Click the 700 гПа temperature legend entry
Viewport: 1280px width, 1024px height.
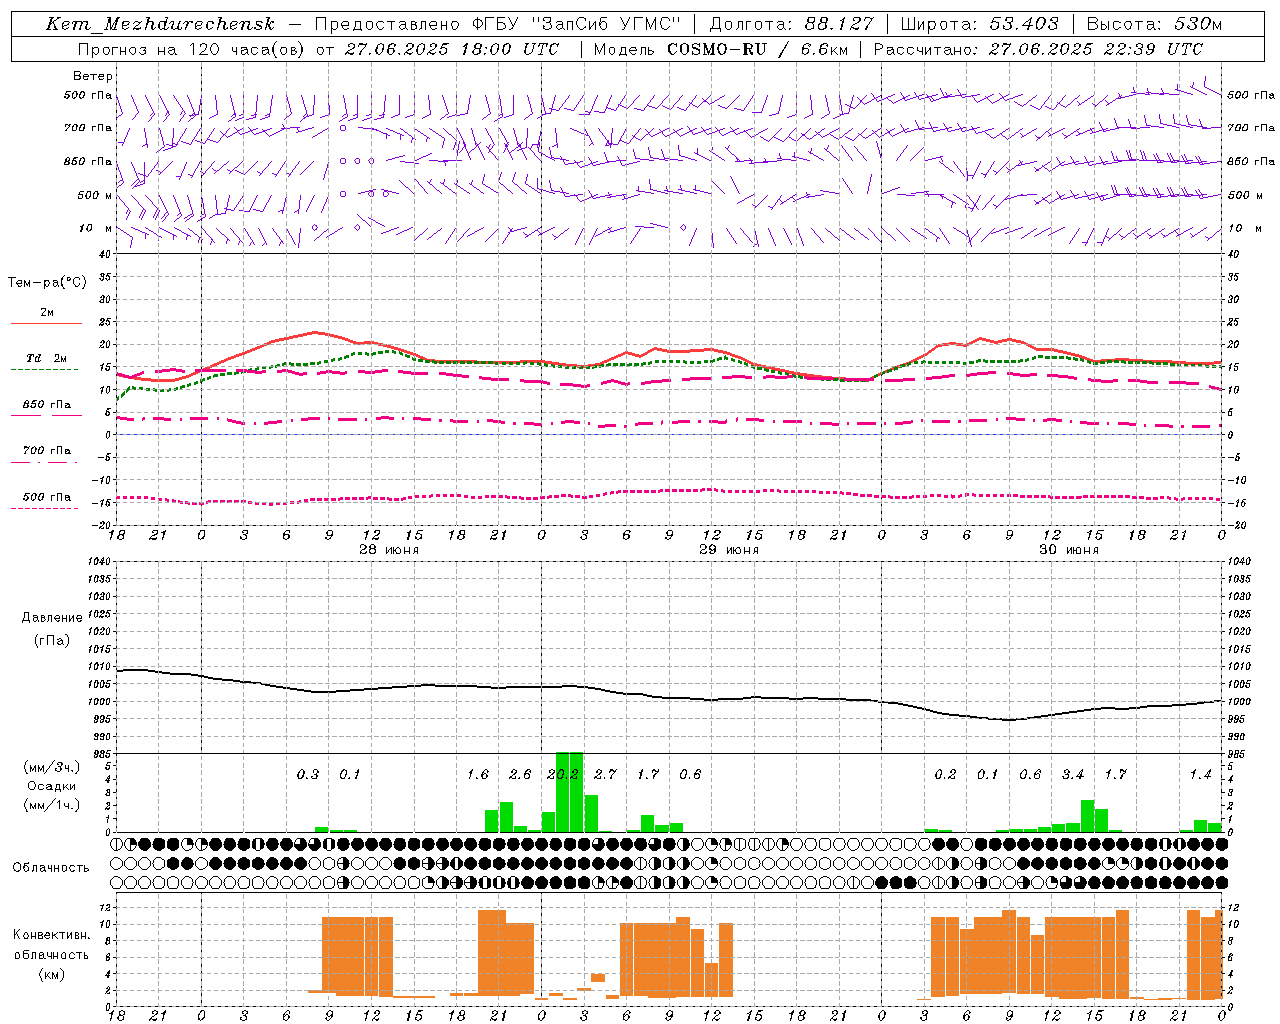pos(46,451)
